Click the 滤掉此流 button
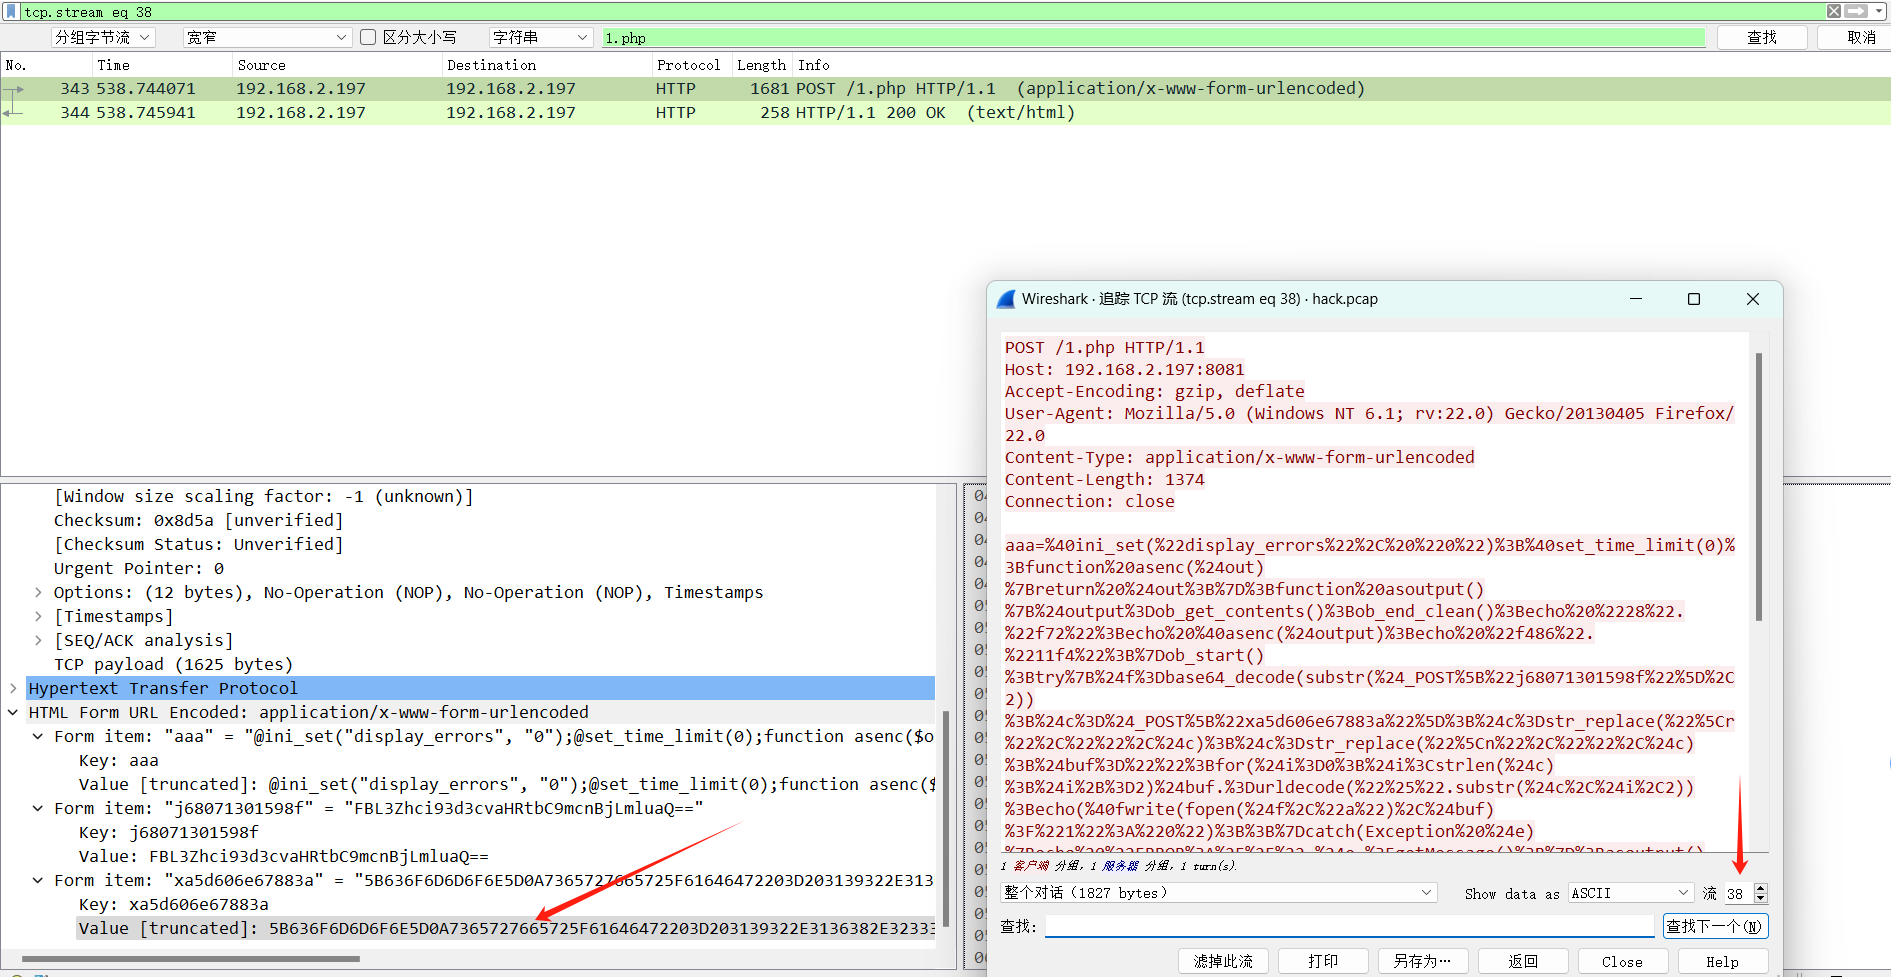This screenshot has height=977, width=1891. pos(1223,961)
